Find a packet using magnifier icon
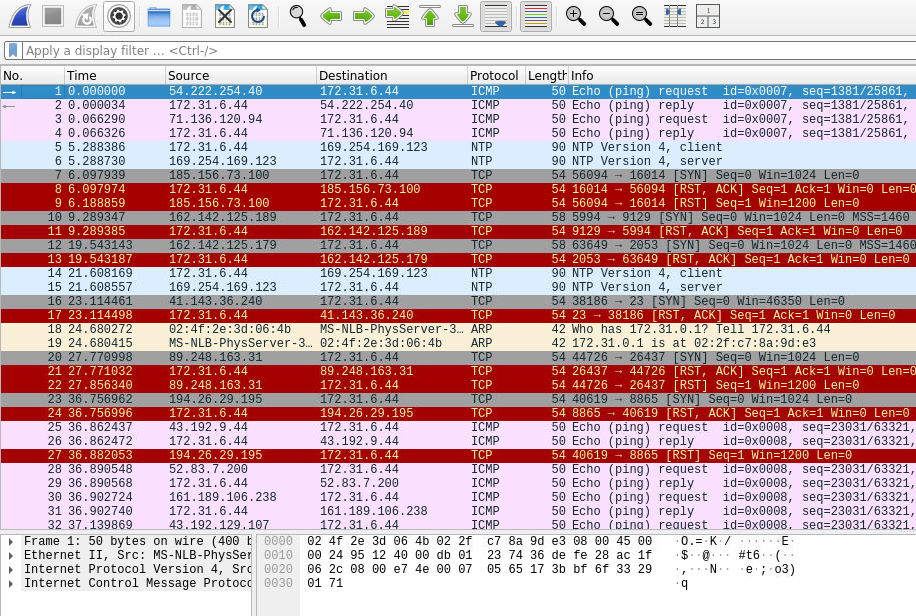This screenshot has width=916, height=616. (298, 16)
